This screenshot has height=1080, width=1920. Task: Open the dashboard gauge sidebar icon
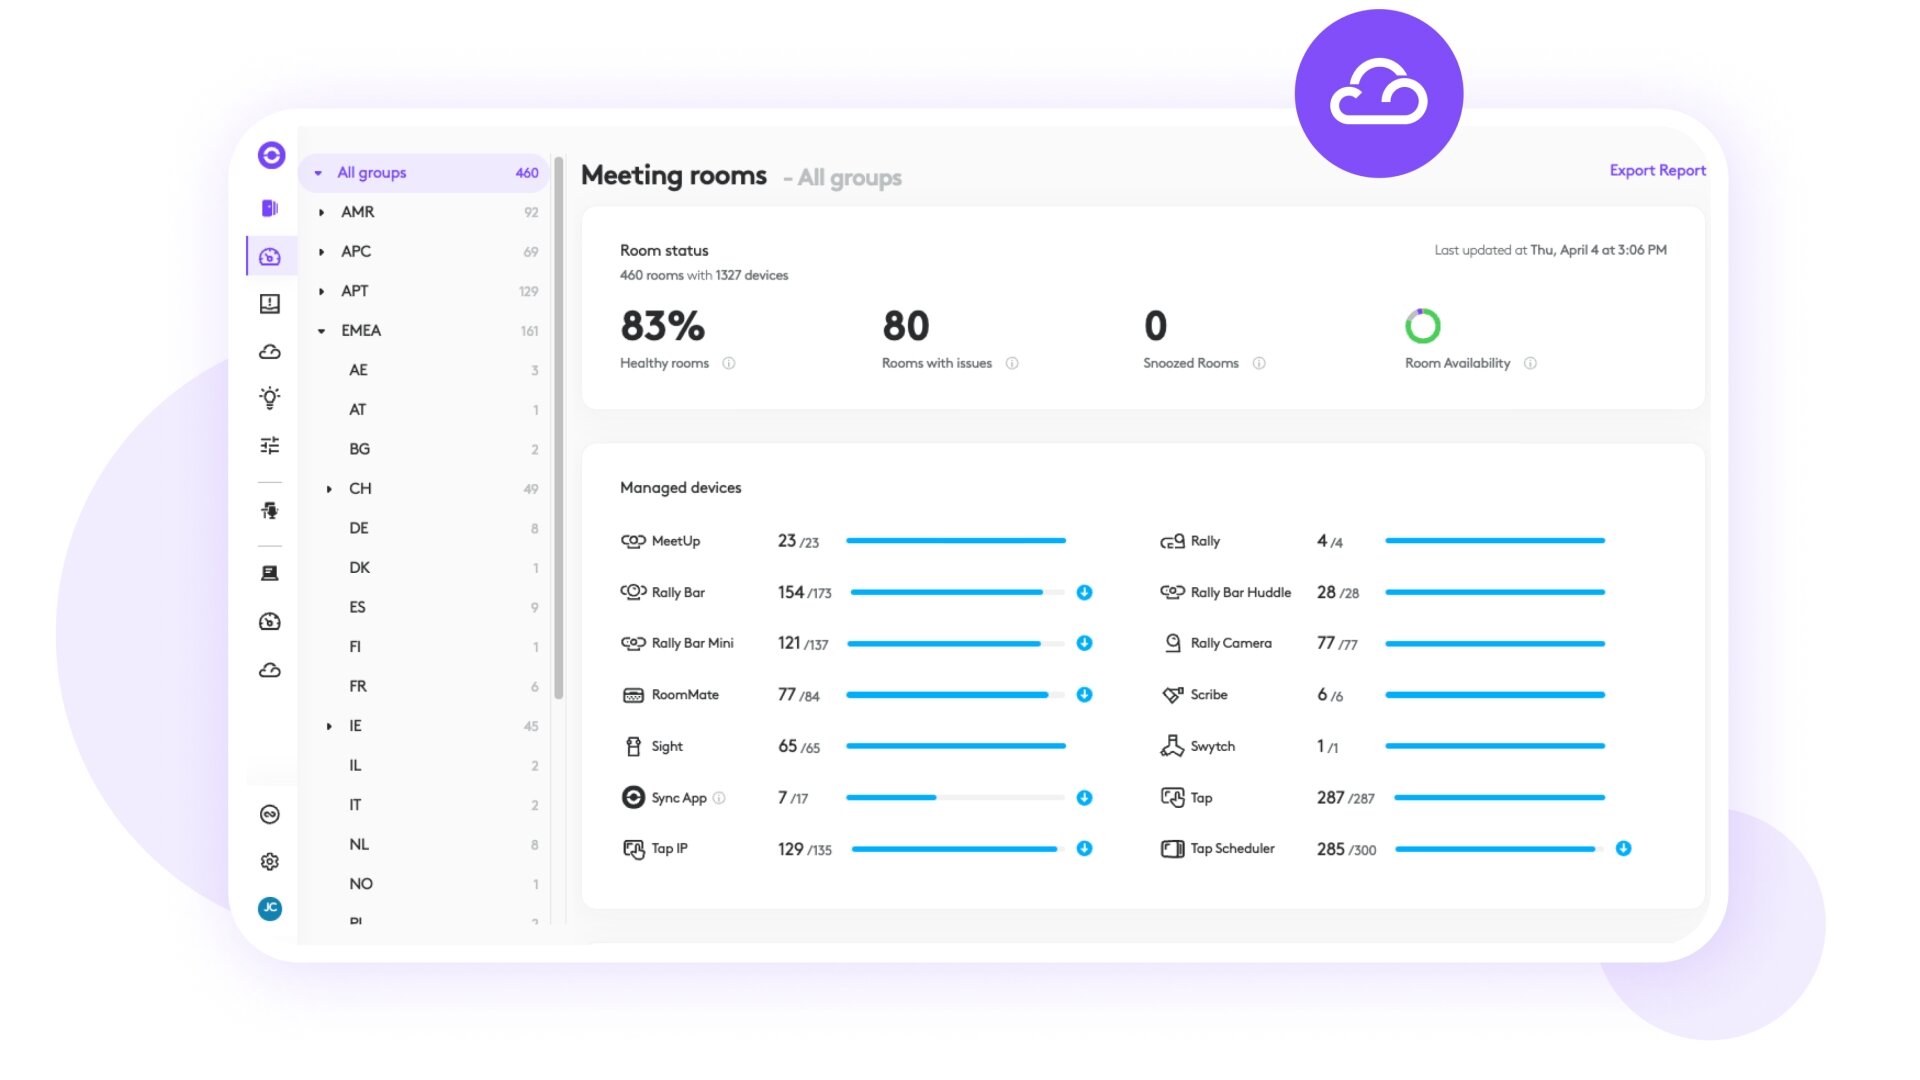270,257
